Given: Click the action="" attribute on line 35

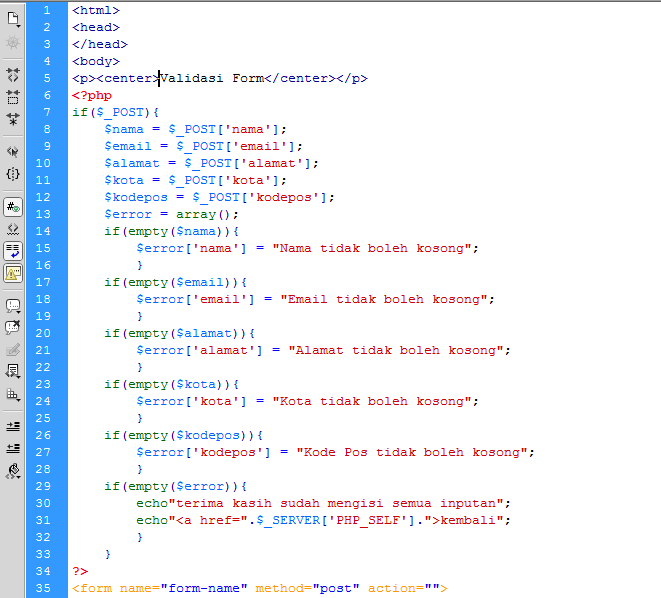Looking at the screenshot, I should 403,588.
